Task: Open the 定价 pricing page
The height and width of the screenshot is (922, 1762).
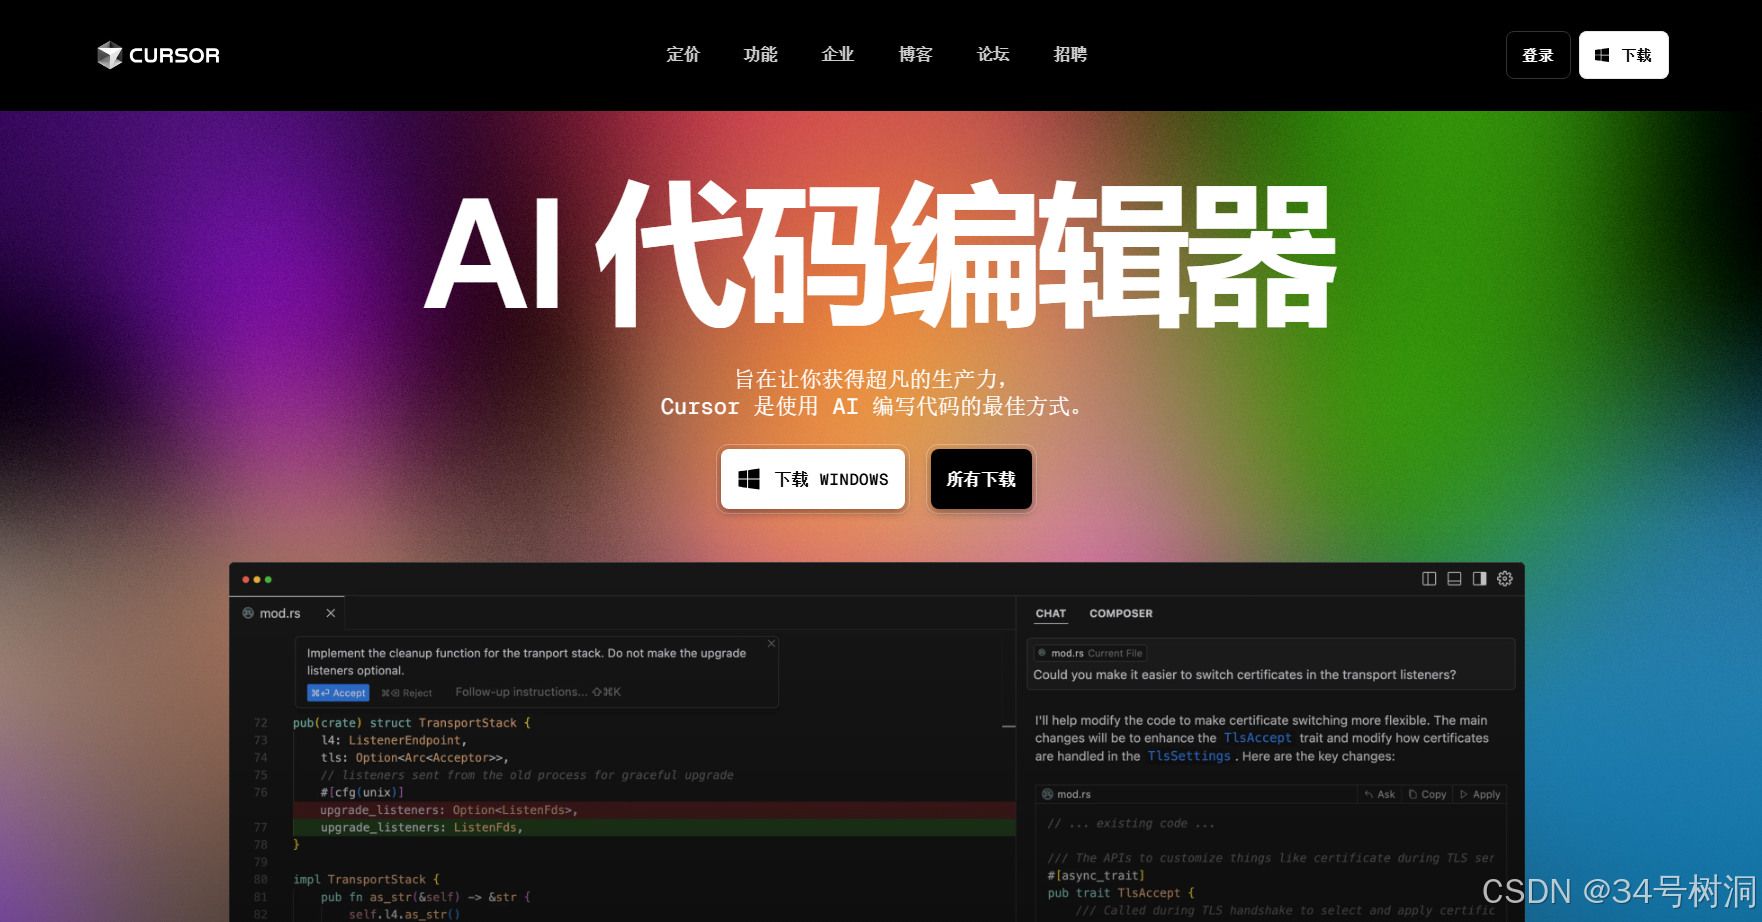Action: [683, 54]
